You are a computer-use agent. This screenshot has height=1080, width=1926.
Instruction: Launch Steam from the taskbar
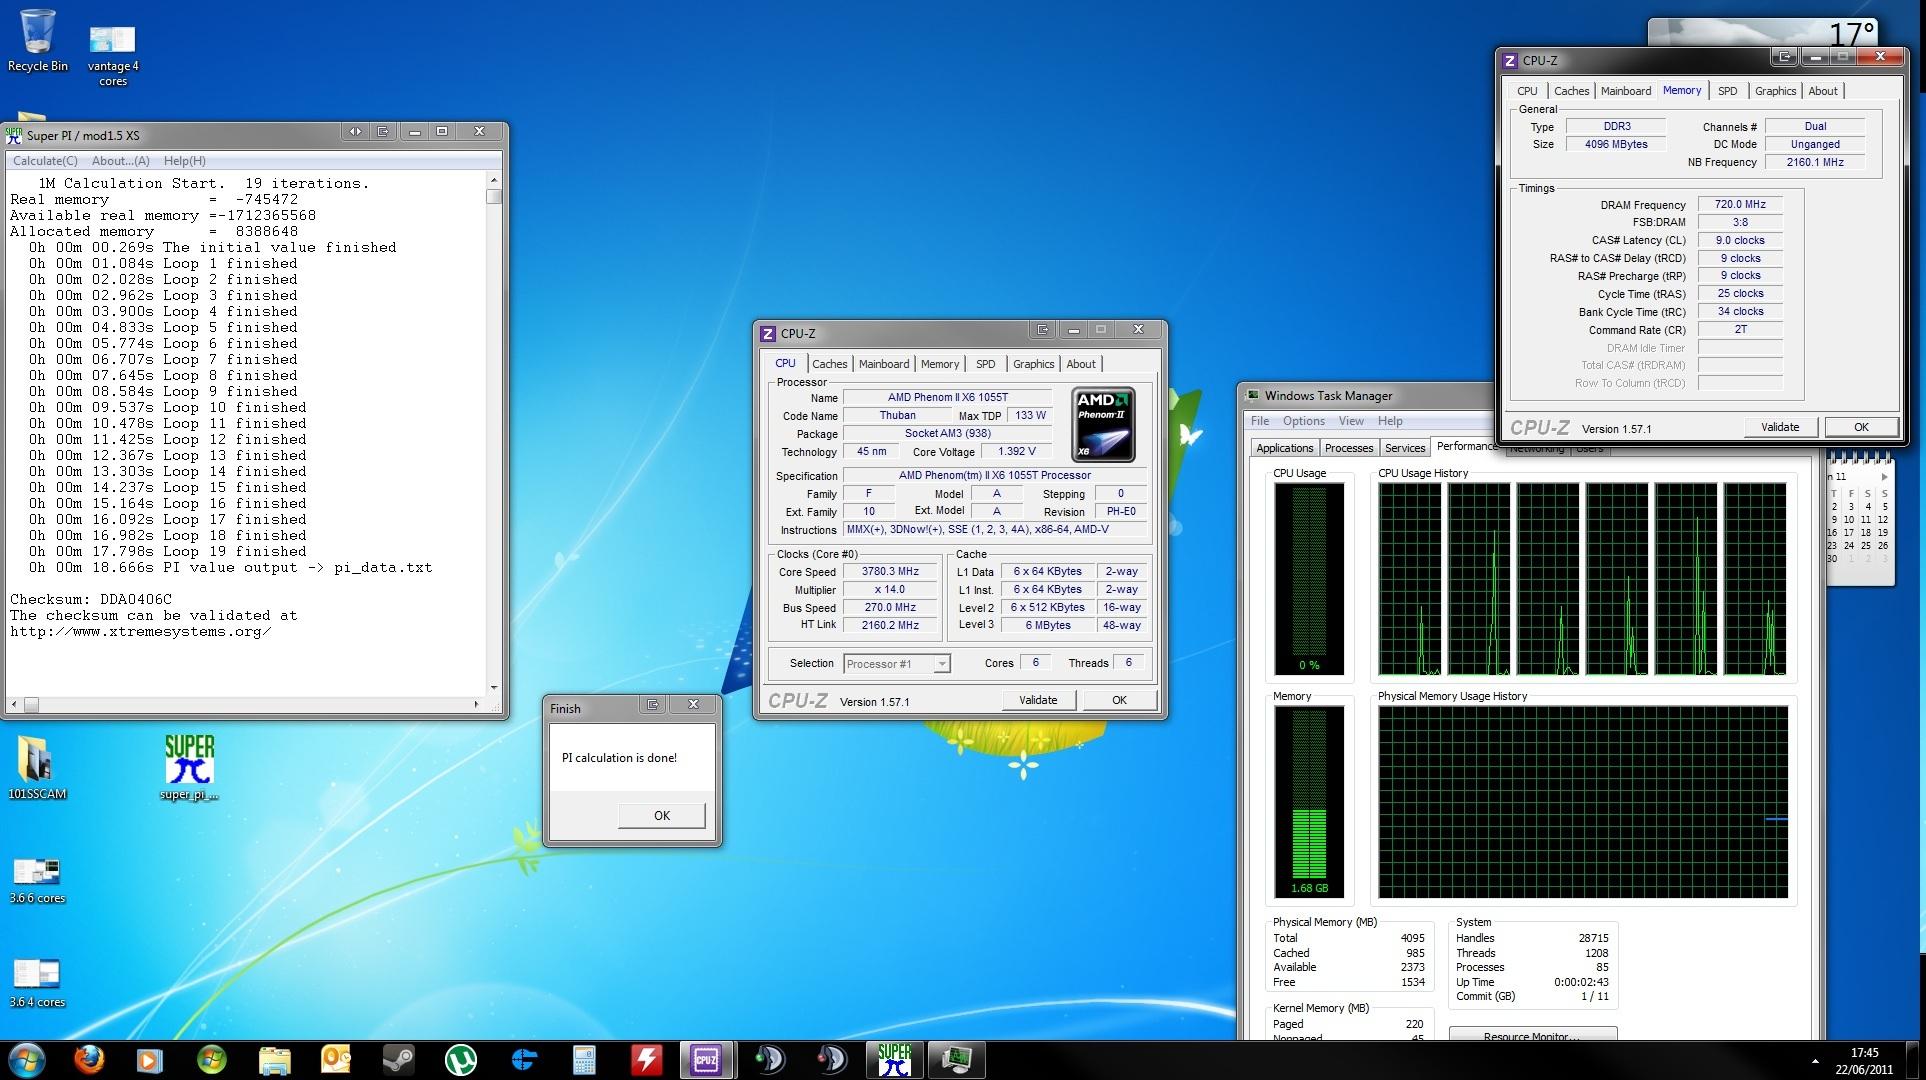[x=398, y=1060]
